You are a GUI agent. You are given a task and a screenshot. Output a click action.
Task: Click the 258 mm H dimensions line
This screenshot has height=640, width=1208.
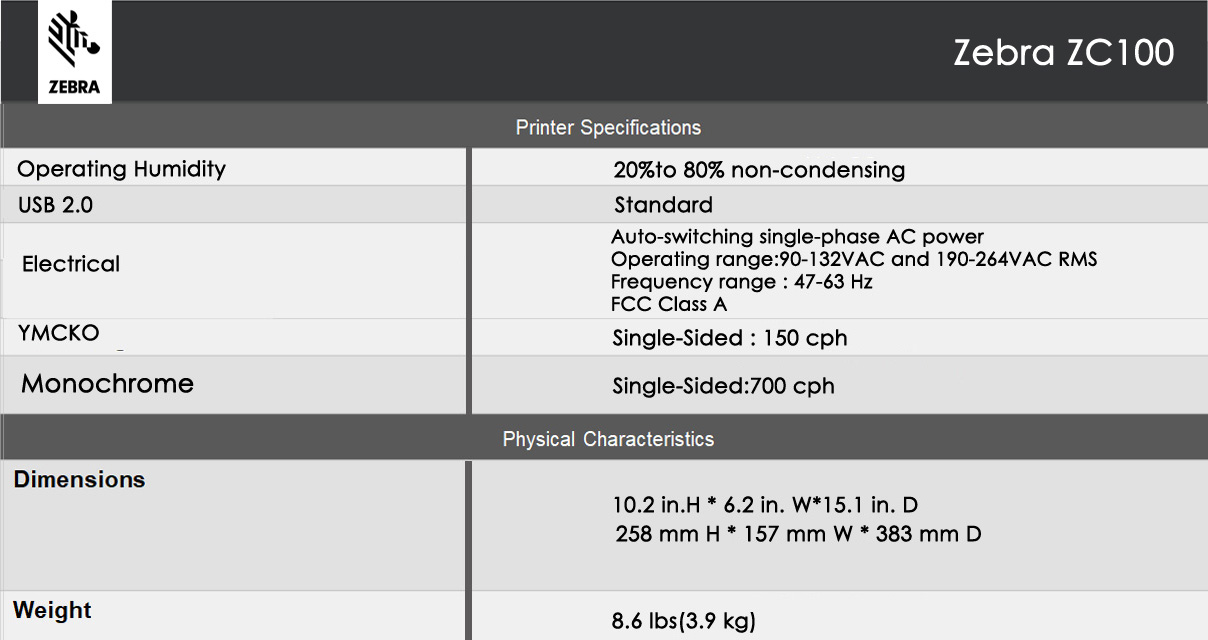point(798,534)
